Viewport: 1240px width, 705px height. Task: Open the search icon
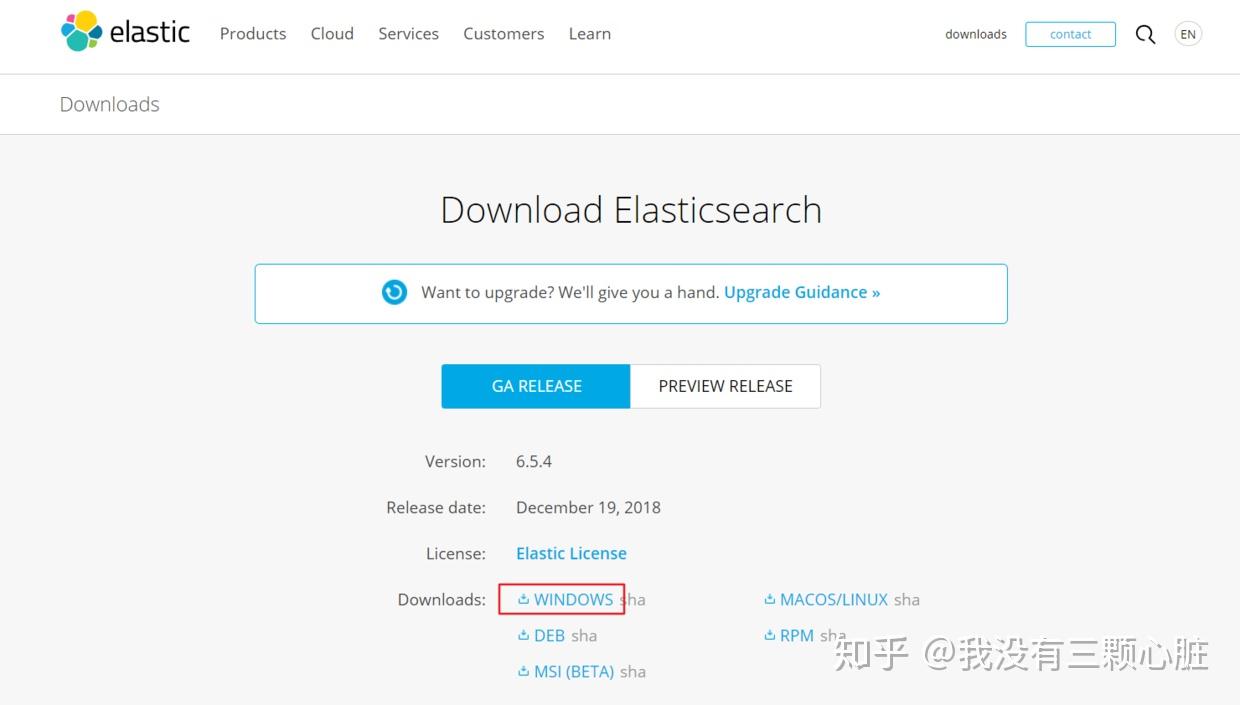tap(1145, 33)
